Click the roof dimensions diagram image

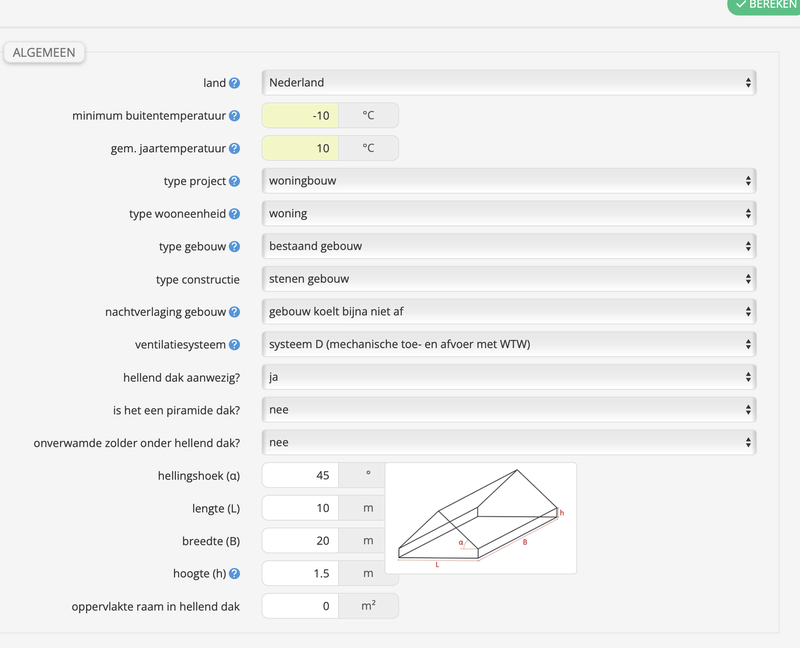pos(480,518)
